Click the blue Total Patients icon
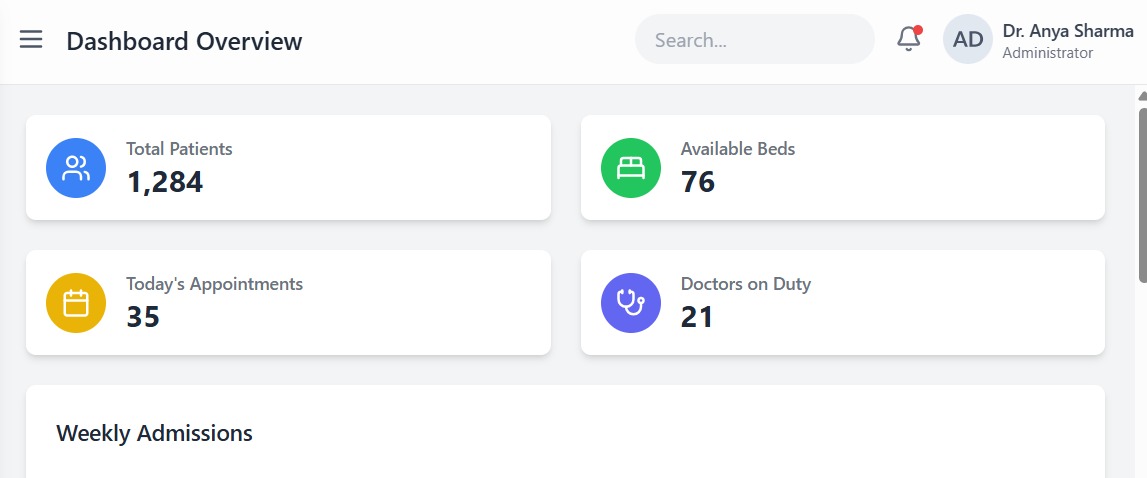The image size is (1147, 478). point(76,168)
